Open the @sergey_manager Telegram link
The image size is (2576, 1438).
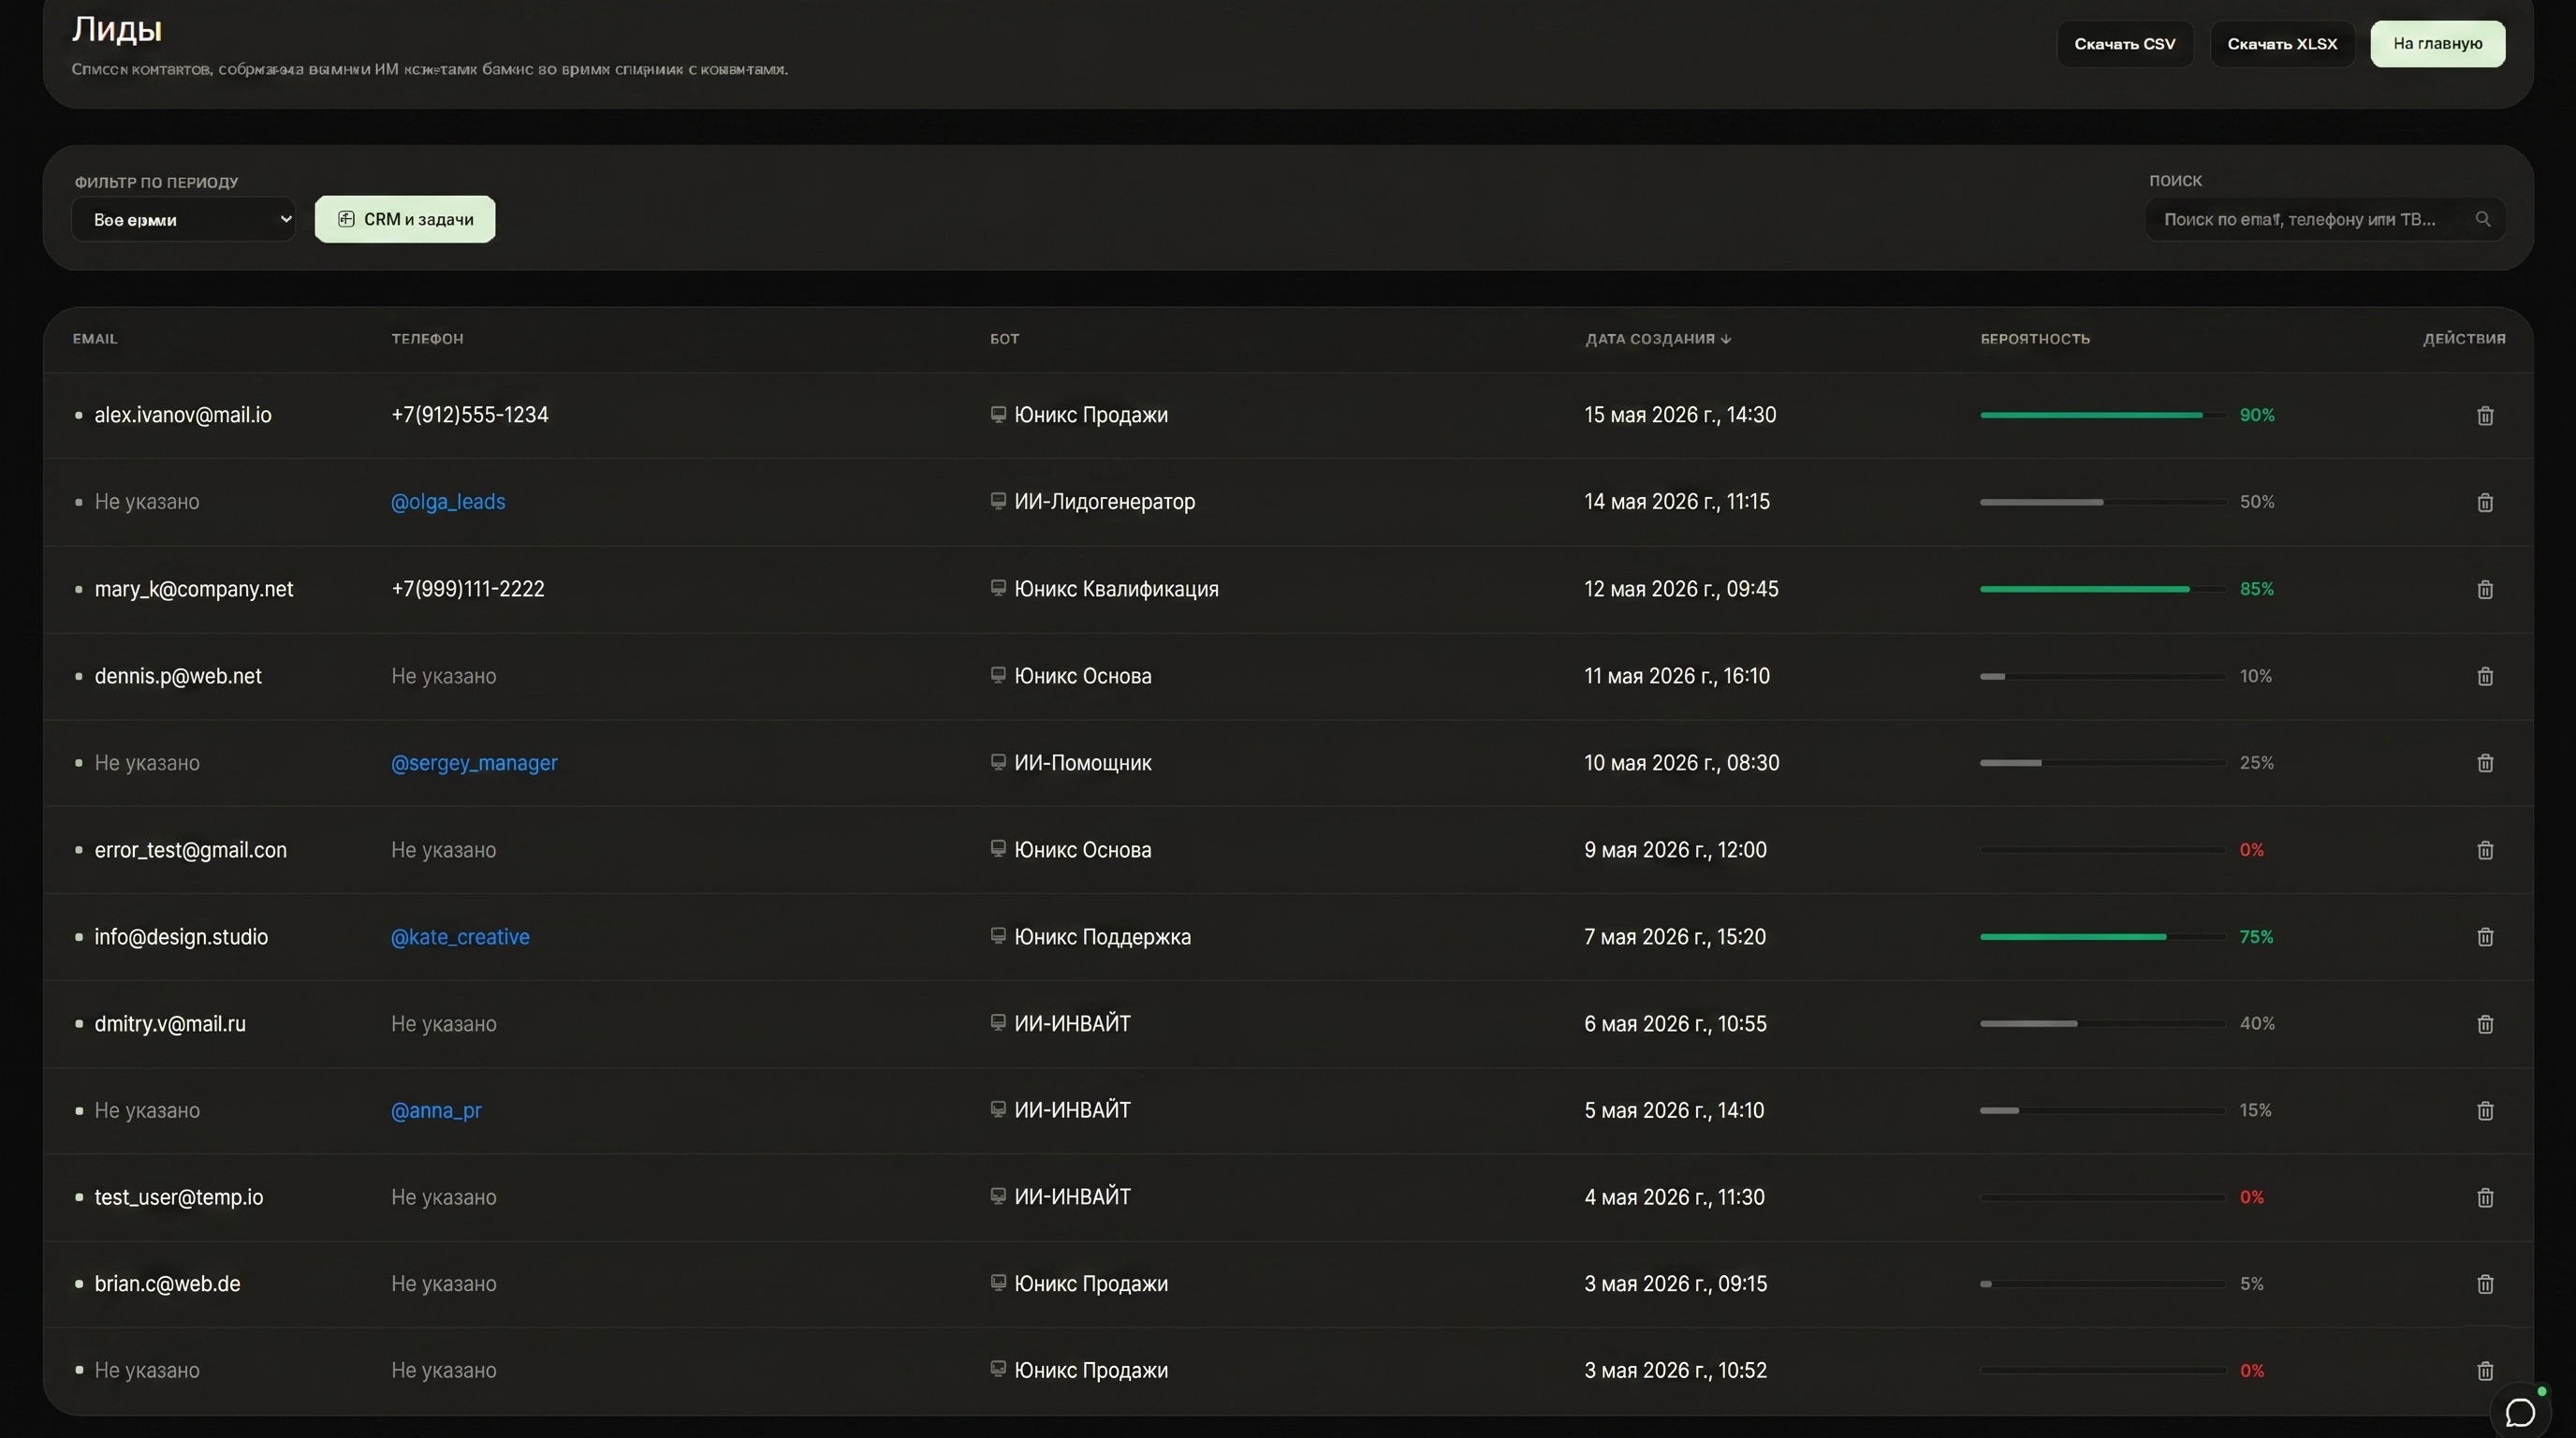474,763
